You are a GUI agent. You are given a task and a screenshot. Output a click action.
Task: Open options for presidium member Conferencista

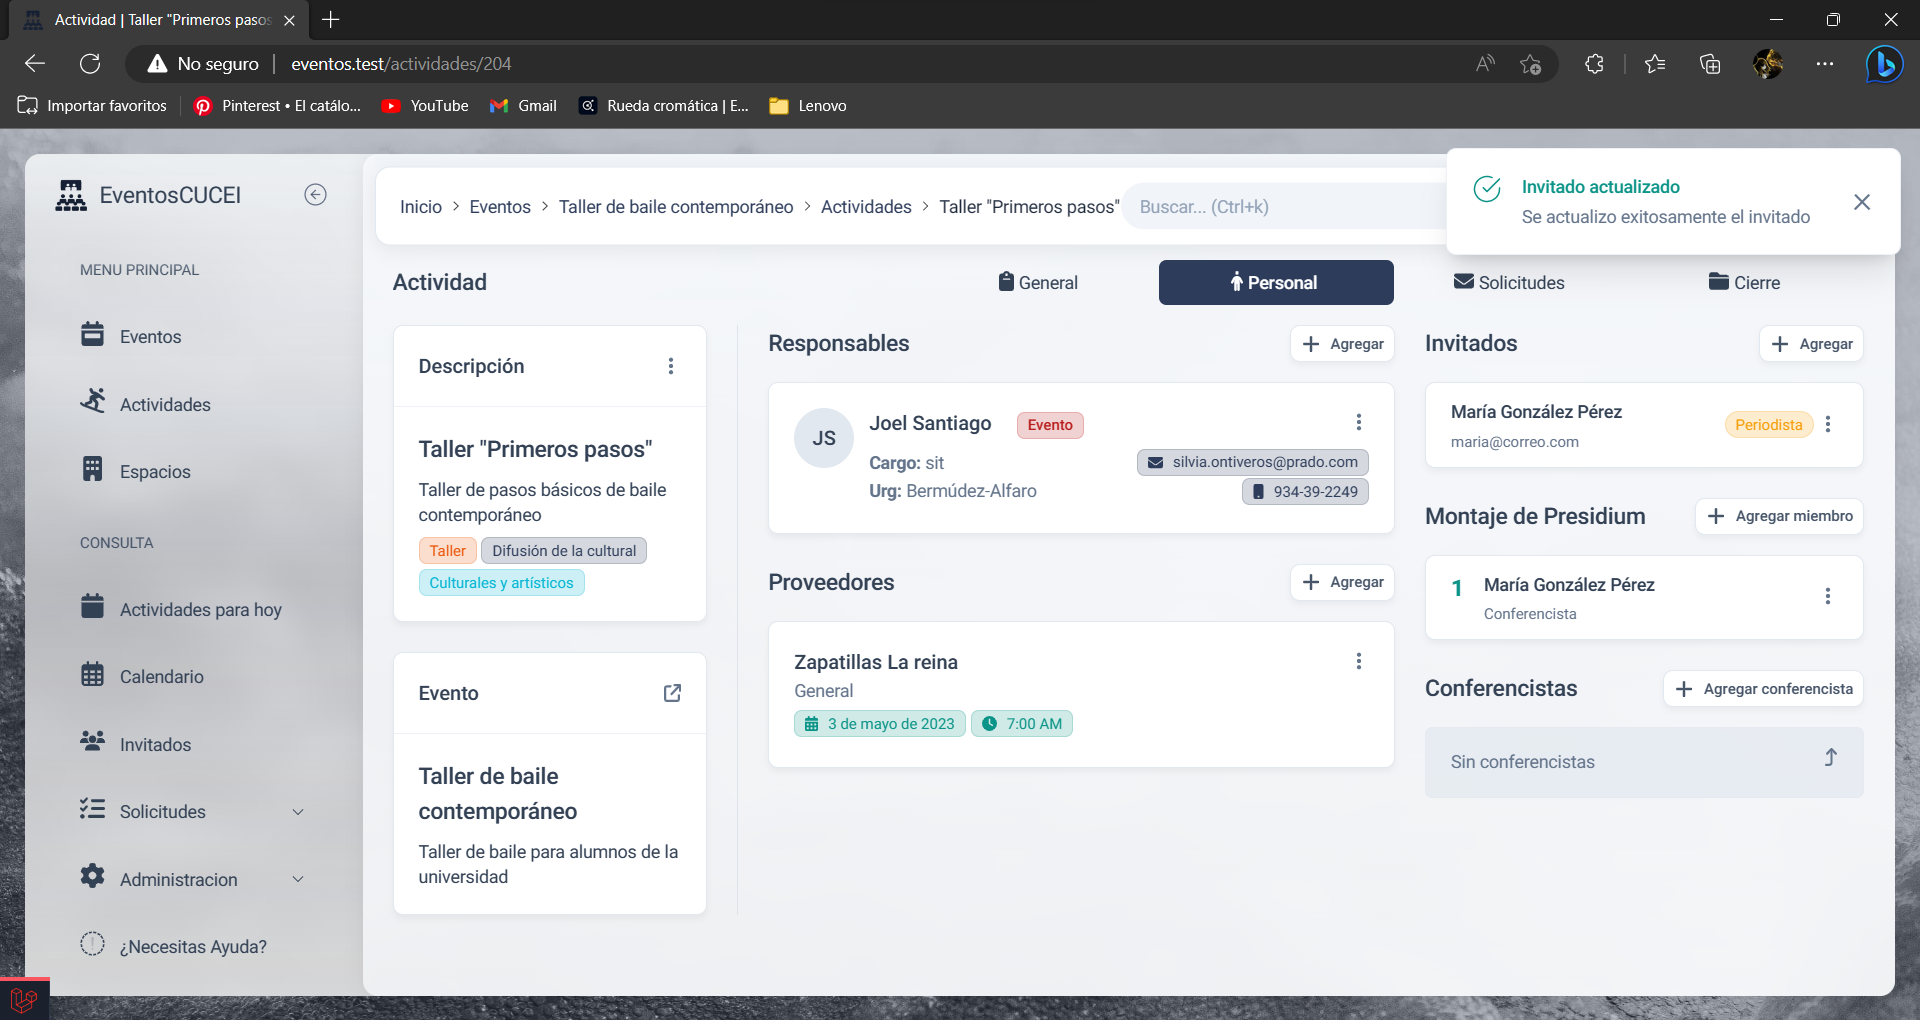tap(1827, 596)
